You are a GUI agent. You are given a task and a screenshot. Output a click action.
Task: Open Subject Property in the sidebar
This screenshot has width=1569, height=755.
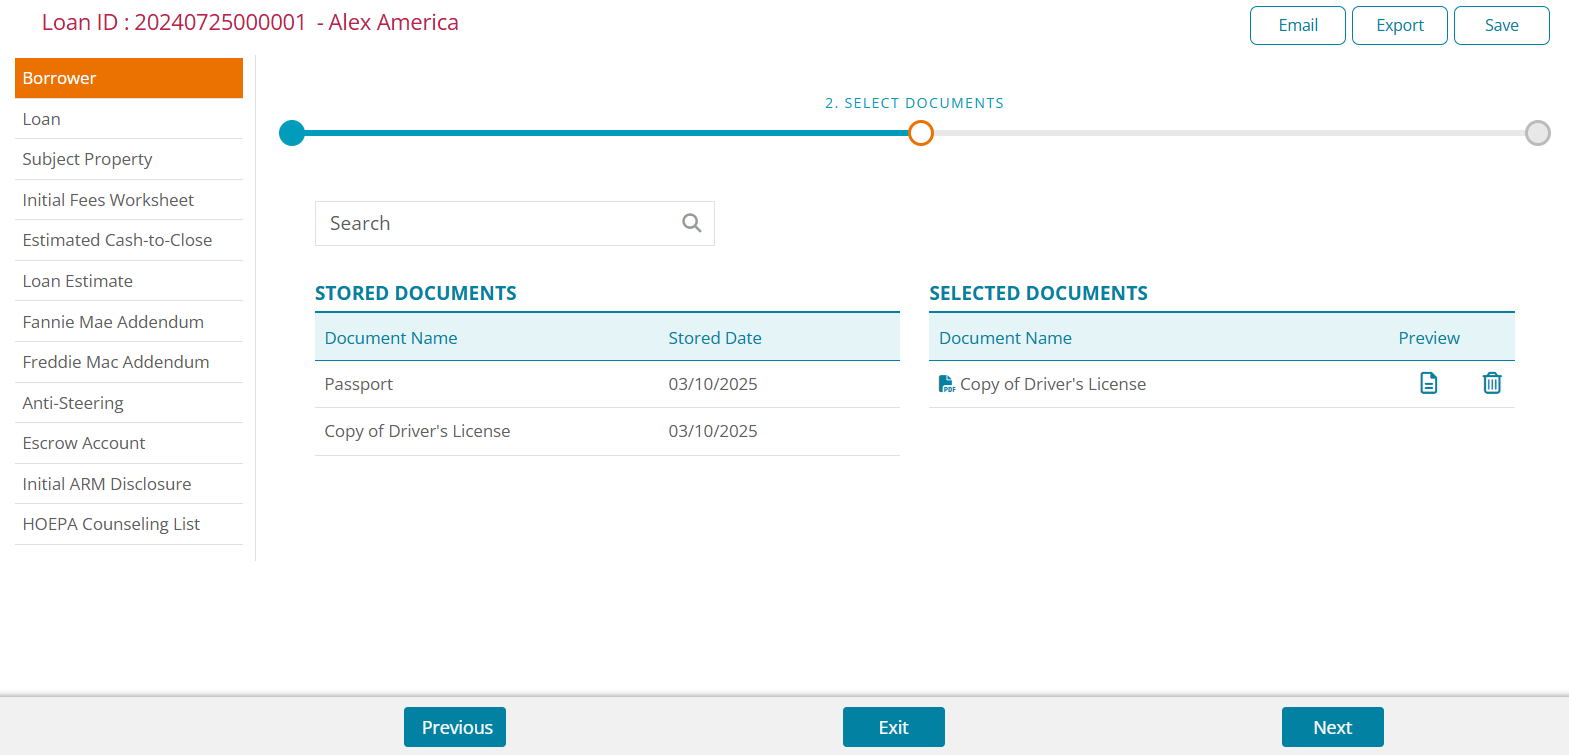tap(129, 159)
